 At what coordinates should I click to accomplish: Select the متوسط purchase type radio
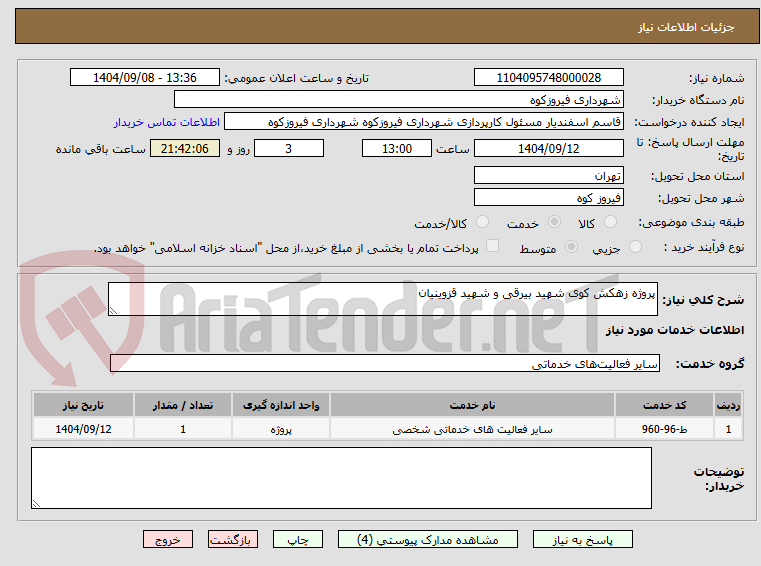click(x=572, y=247)
